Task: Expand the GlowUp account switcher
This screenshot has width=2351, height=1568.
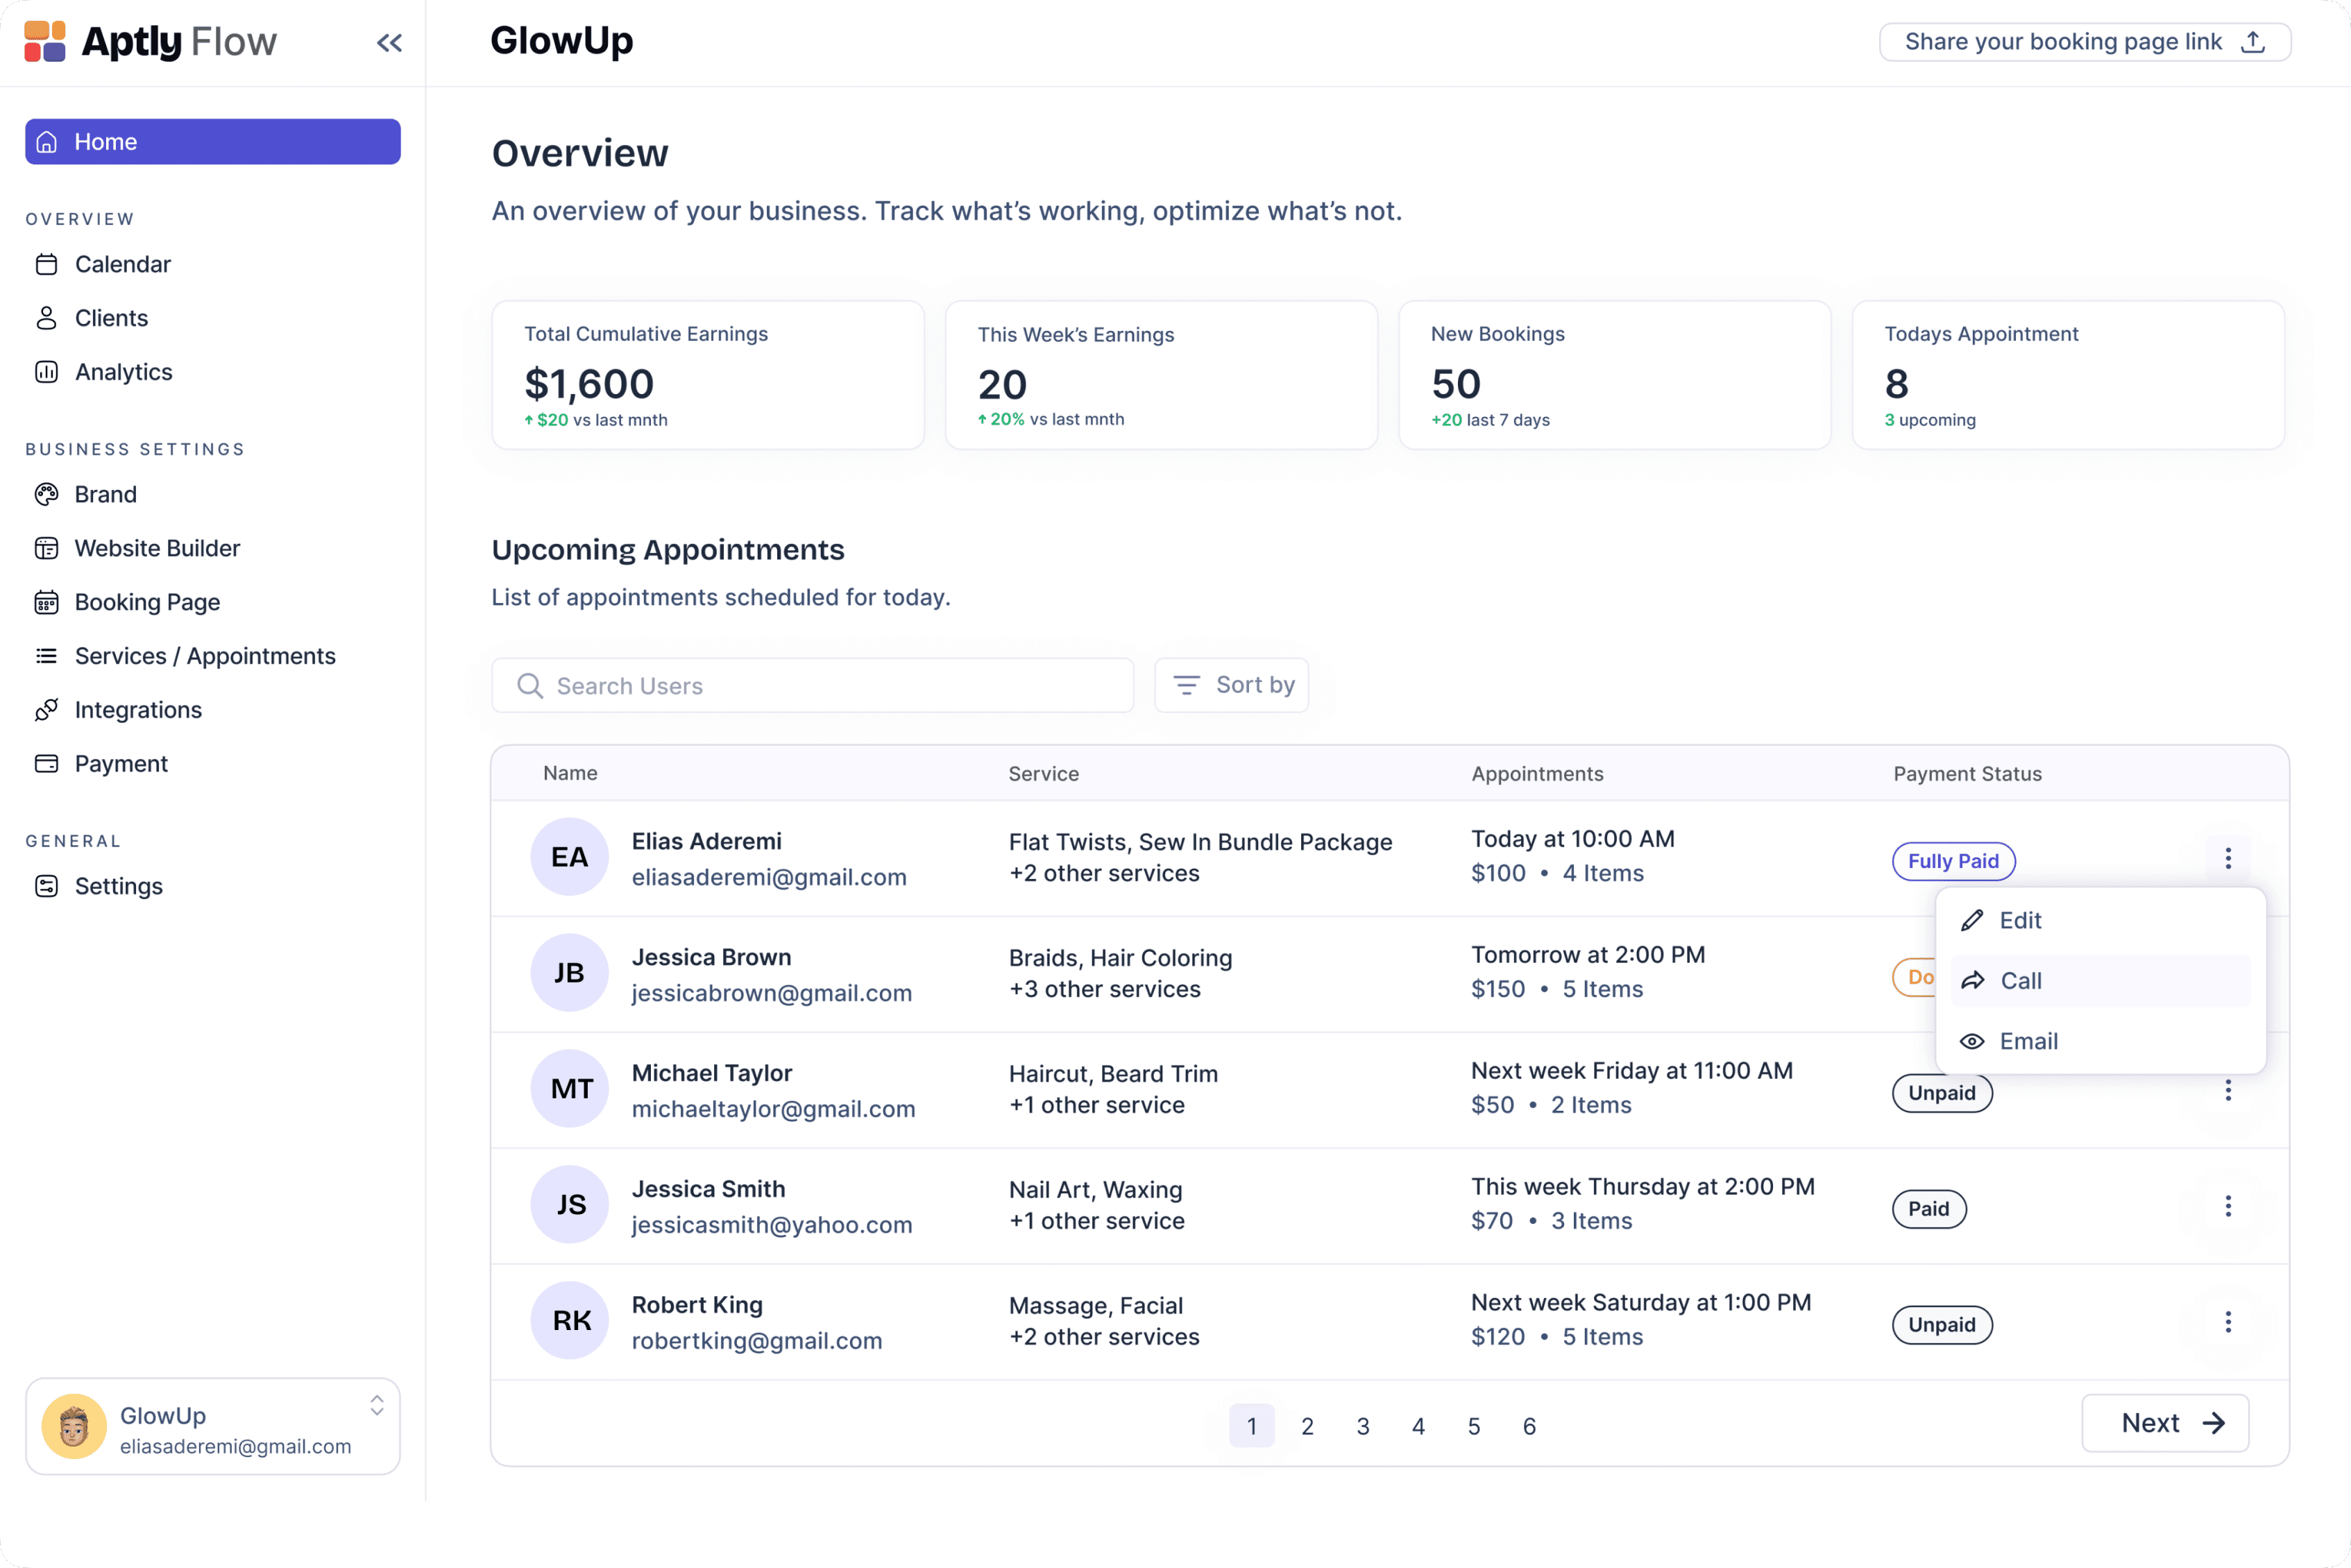Action: click(377, 1405)
